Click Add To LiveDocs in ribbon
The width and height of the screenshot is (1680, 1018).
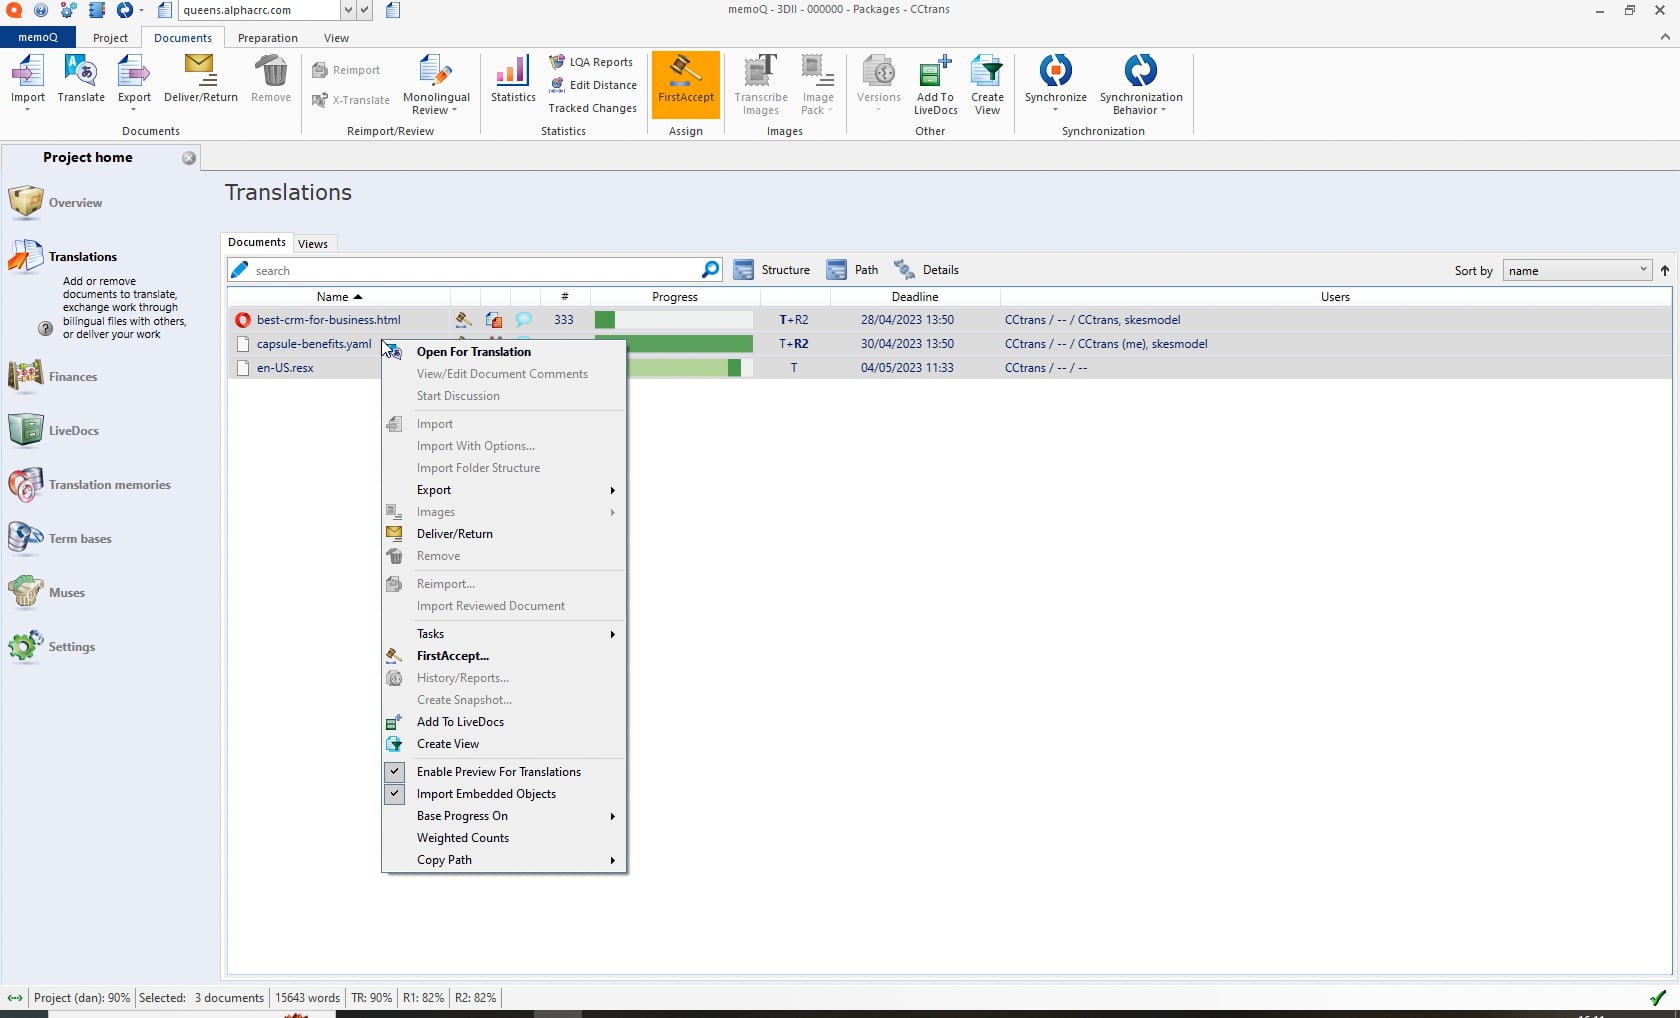(x=935, y=85)
